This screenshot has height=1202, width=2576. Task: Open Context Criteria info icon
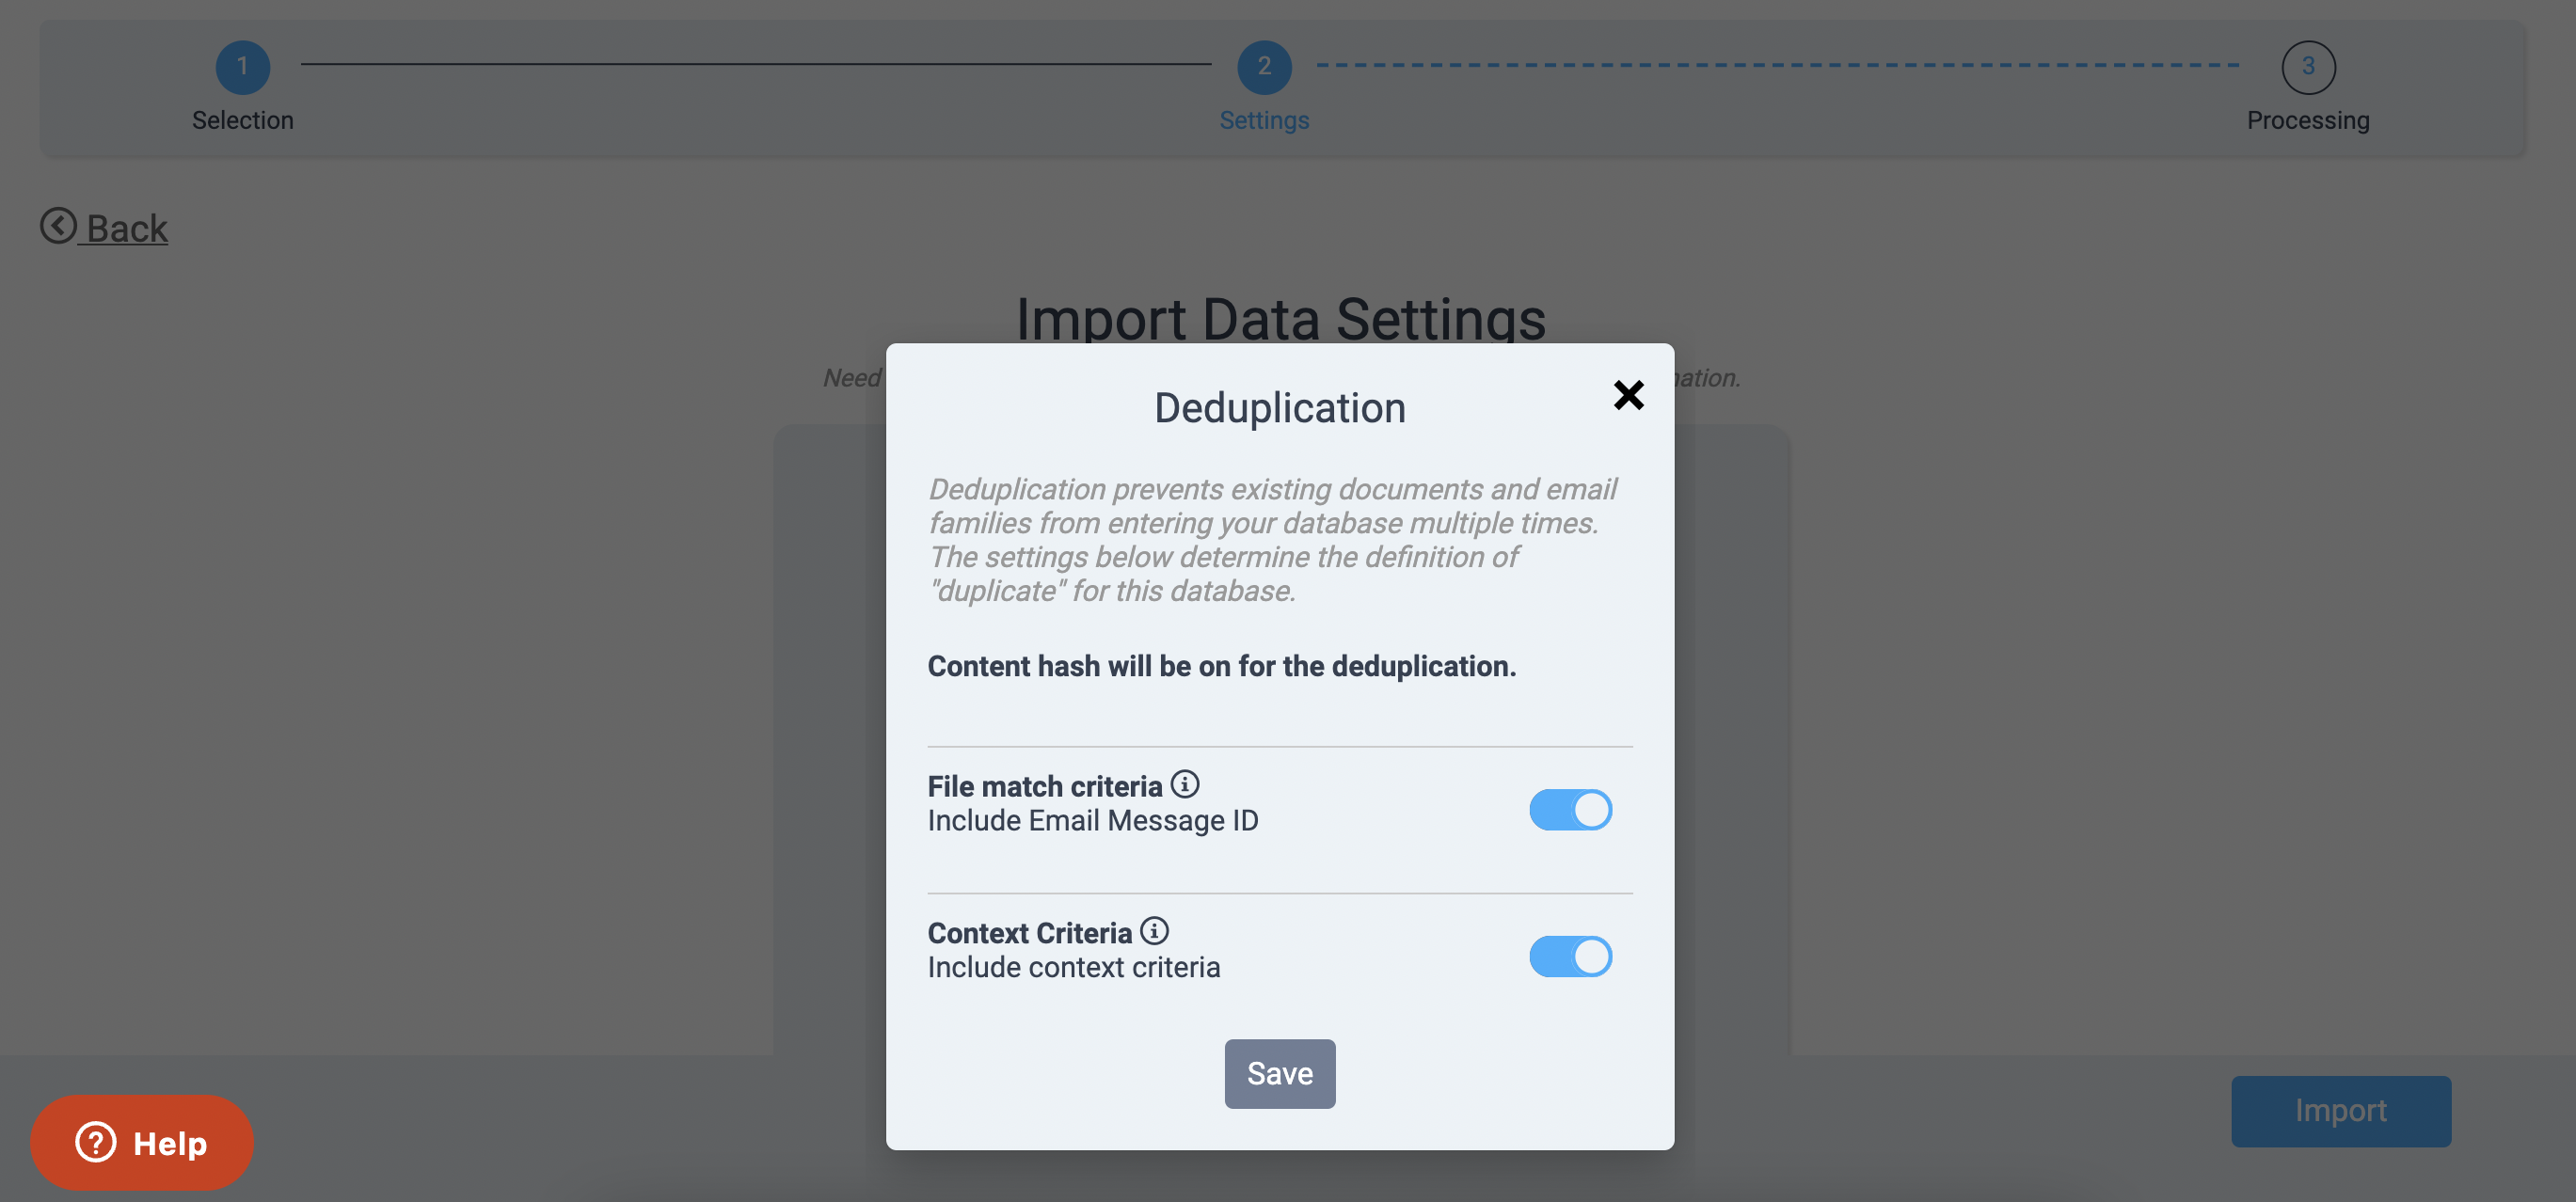coord(1154,931)
